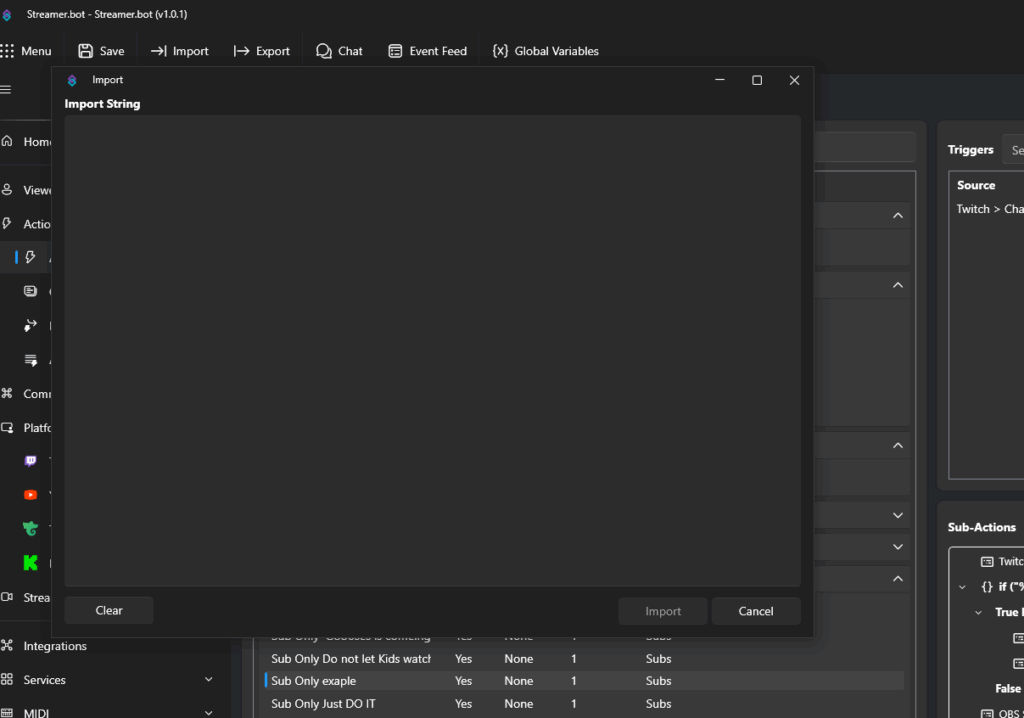Click the Twitch platform icon in sidebar
Screen dimensions: 1024x718
tap(30, 461)
